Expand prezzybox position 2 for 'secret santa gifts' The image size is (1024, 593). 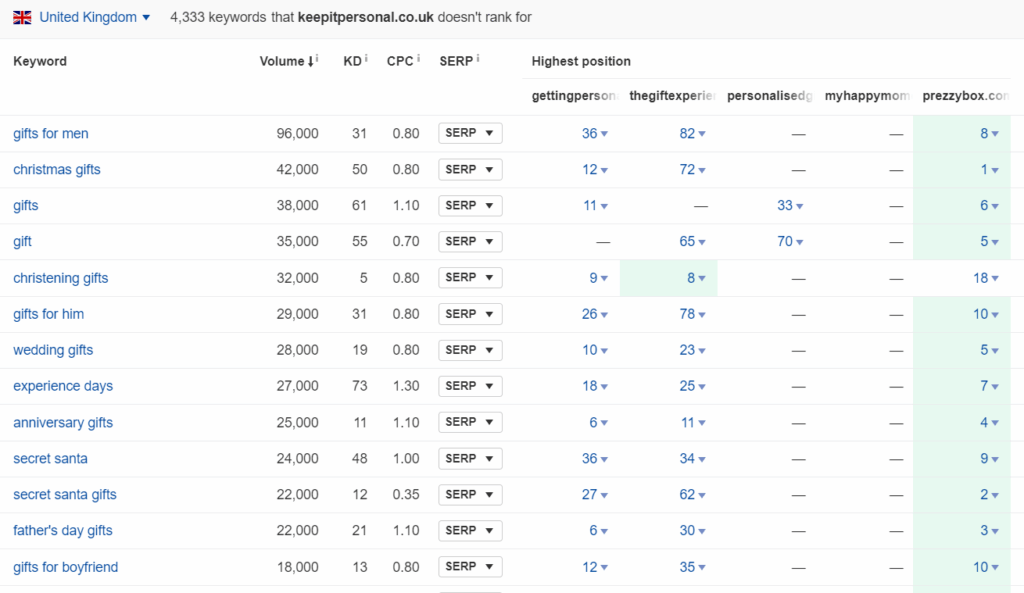point(989,494)
